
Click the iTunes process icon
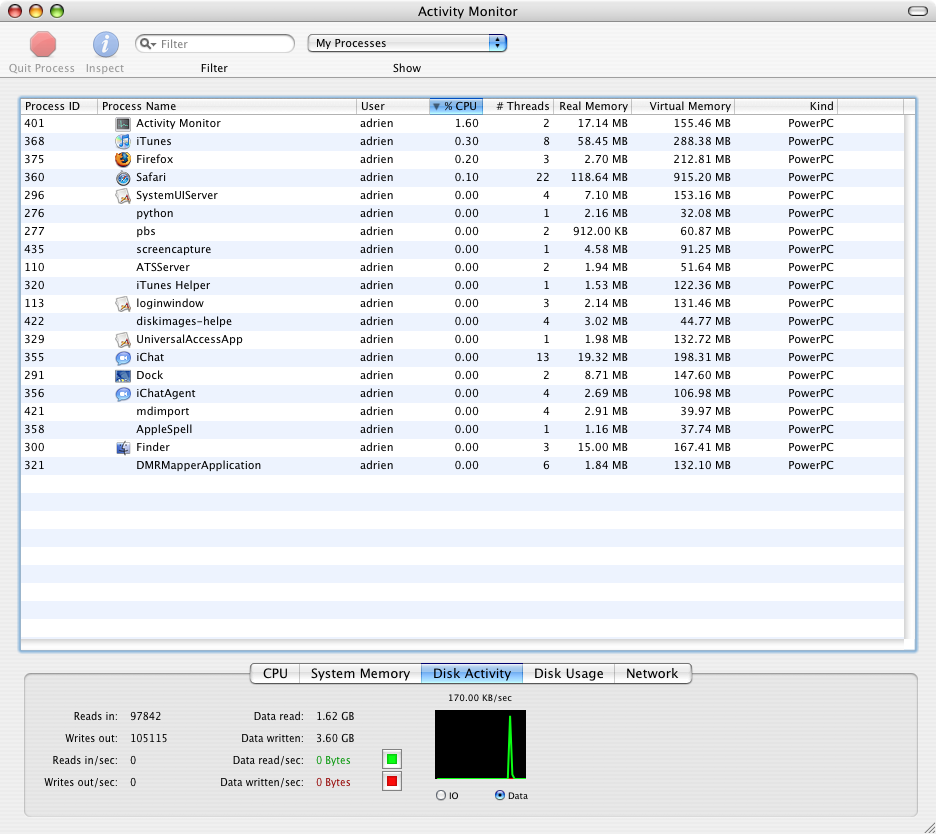tap(123, 141)
